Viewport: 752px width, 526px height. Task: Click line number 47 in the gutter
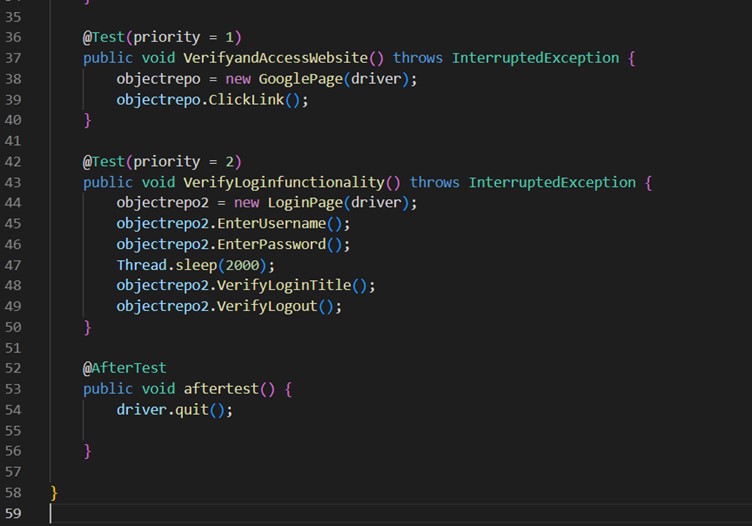point(13,265)
